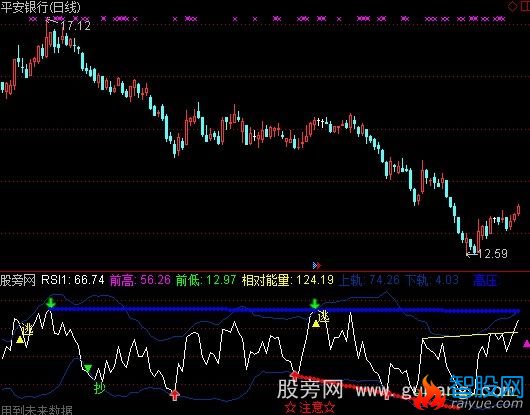530x415 pixels.
Task: Click the 12.59 low price label
Action: click(x=493, y=253)
